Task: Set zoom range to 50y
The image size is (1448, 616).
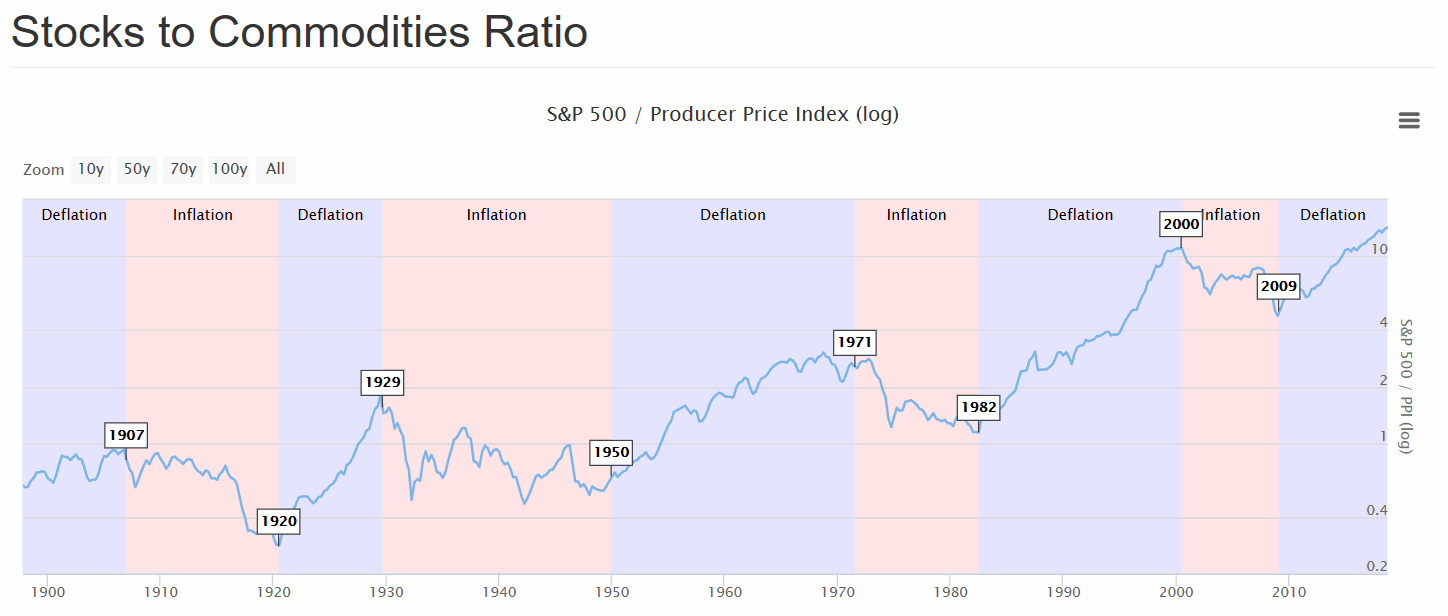Action: 137,169
